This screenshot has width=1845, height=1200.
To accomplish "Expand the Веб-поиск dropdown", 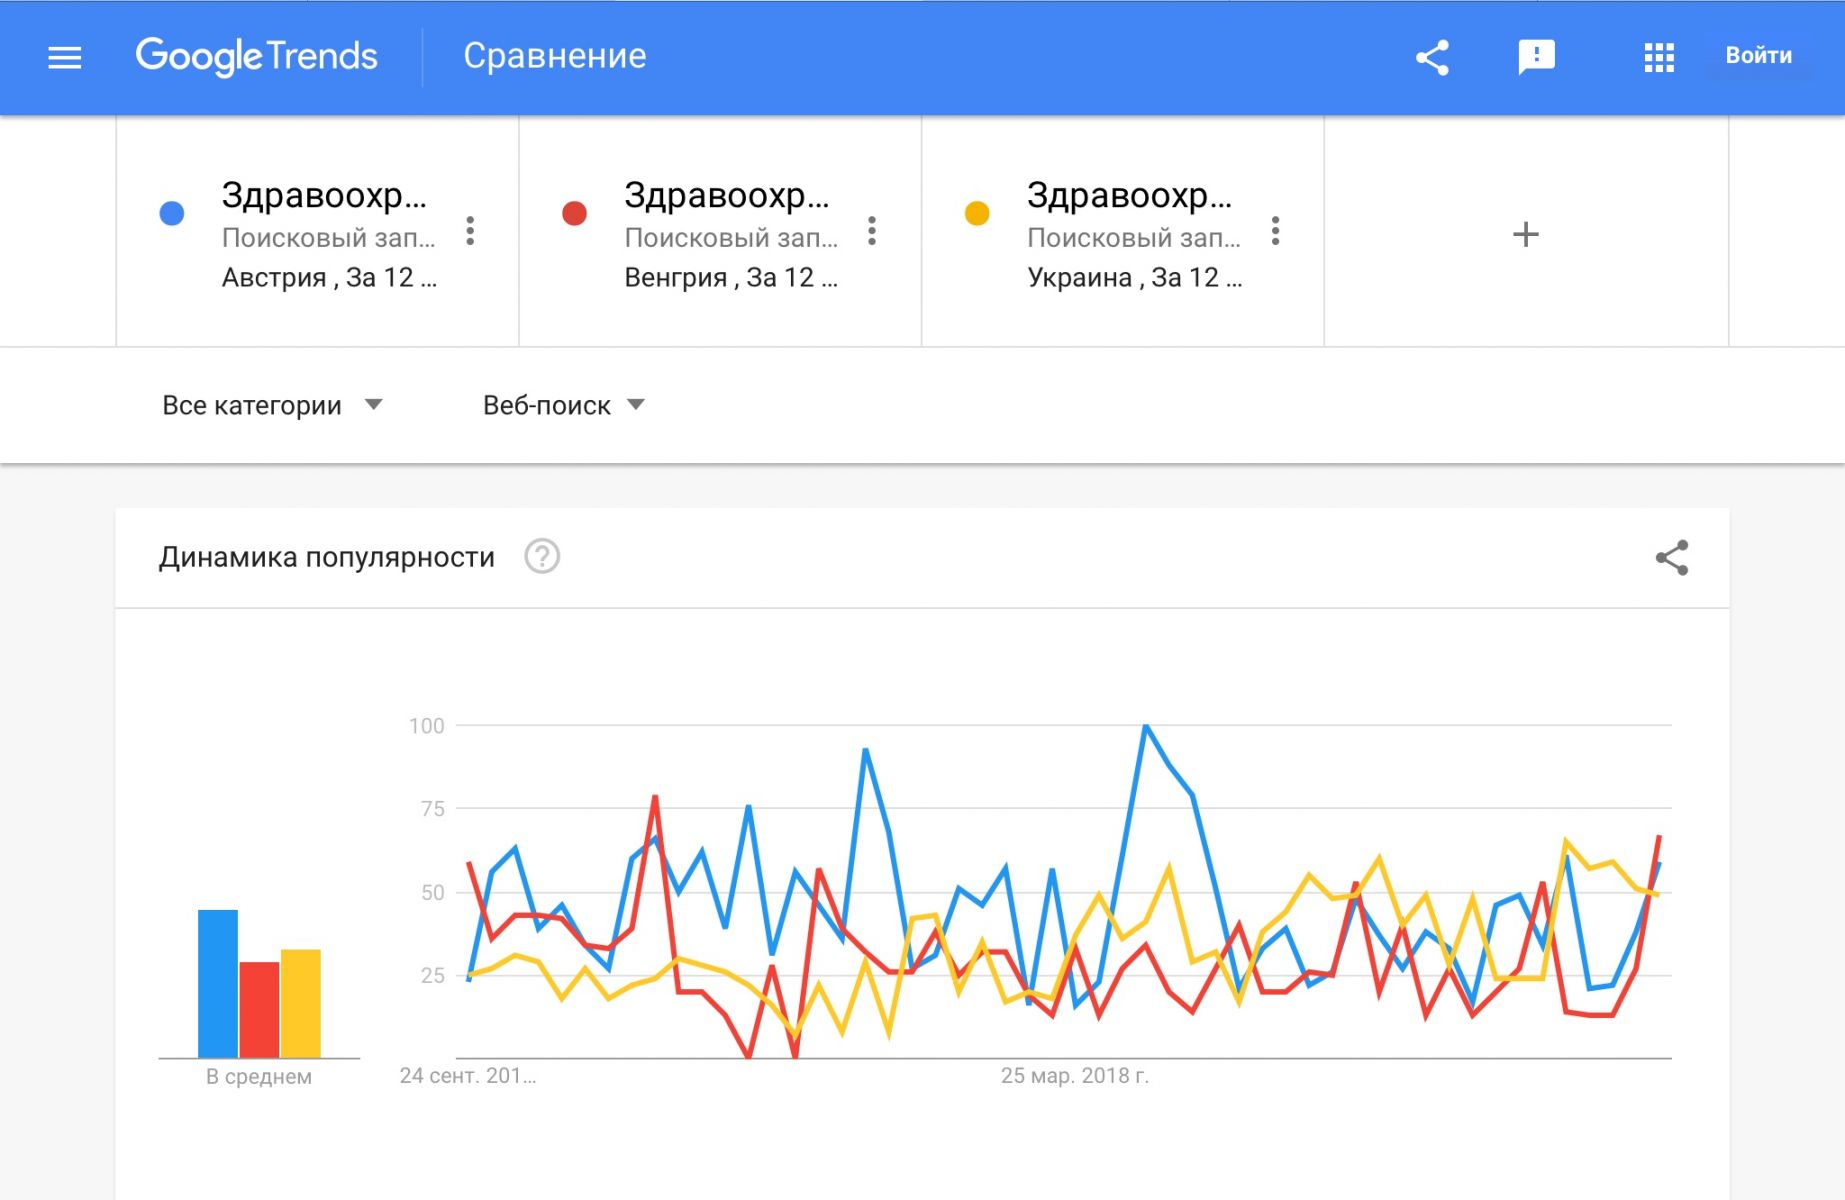I will [564, 405].
